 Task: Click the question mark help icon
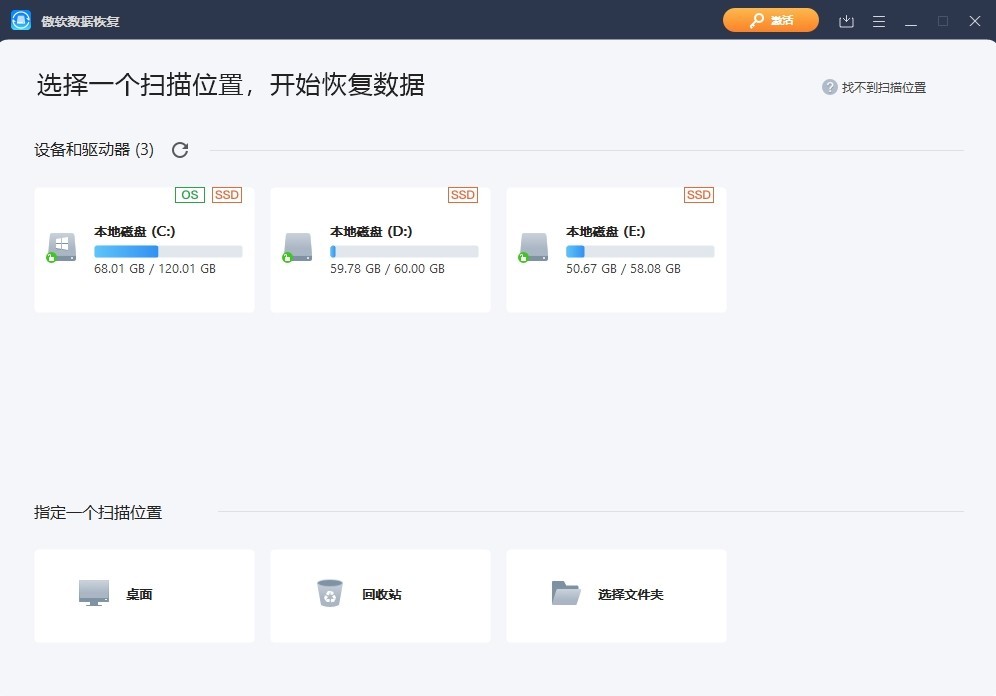[829, 88]
